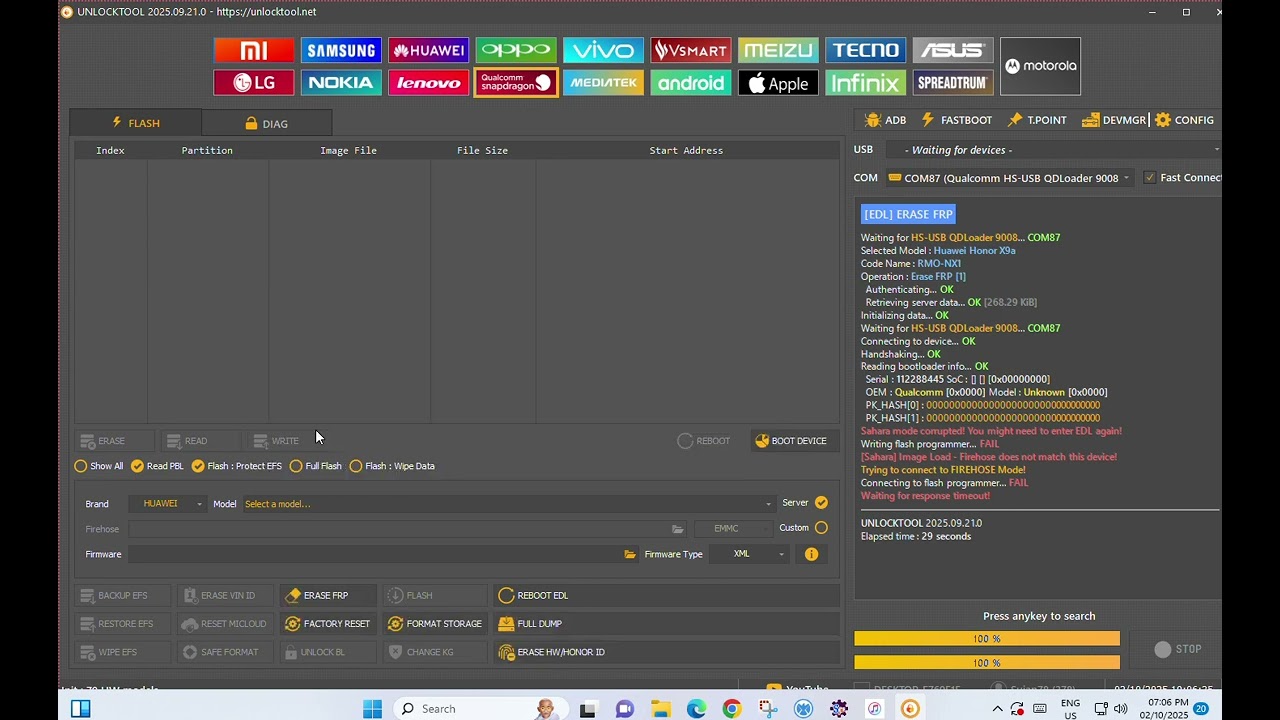
Task: Expand the Brand dropdown showing HUAWEI
Action: [167, 504]
